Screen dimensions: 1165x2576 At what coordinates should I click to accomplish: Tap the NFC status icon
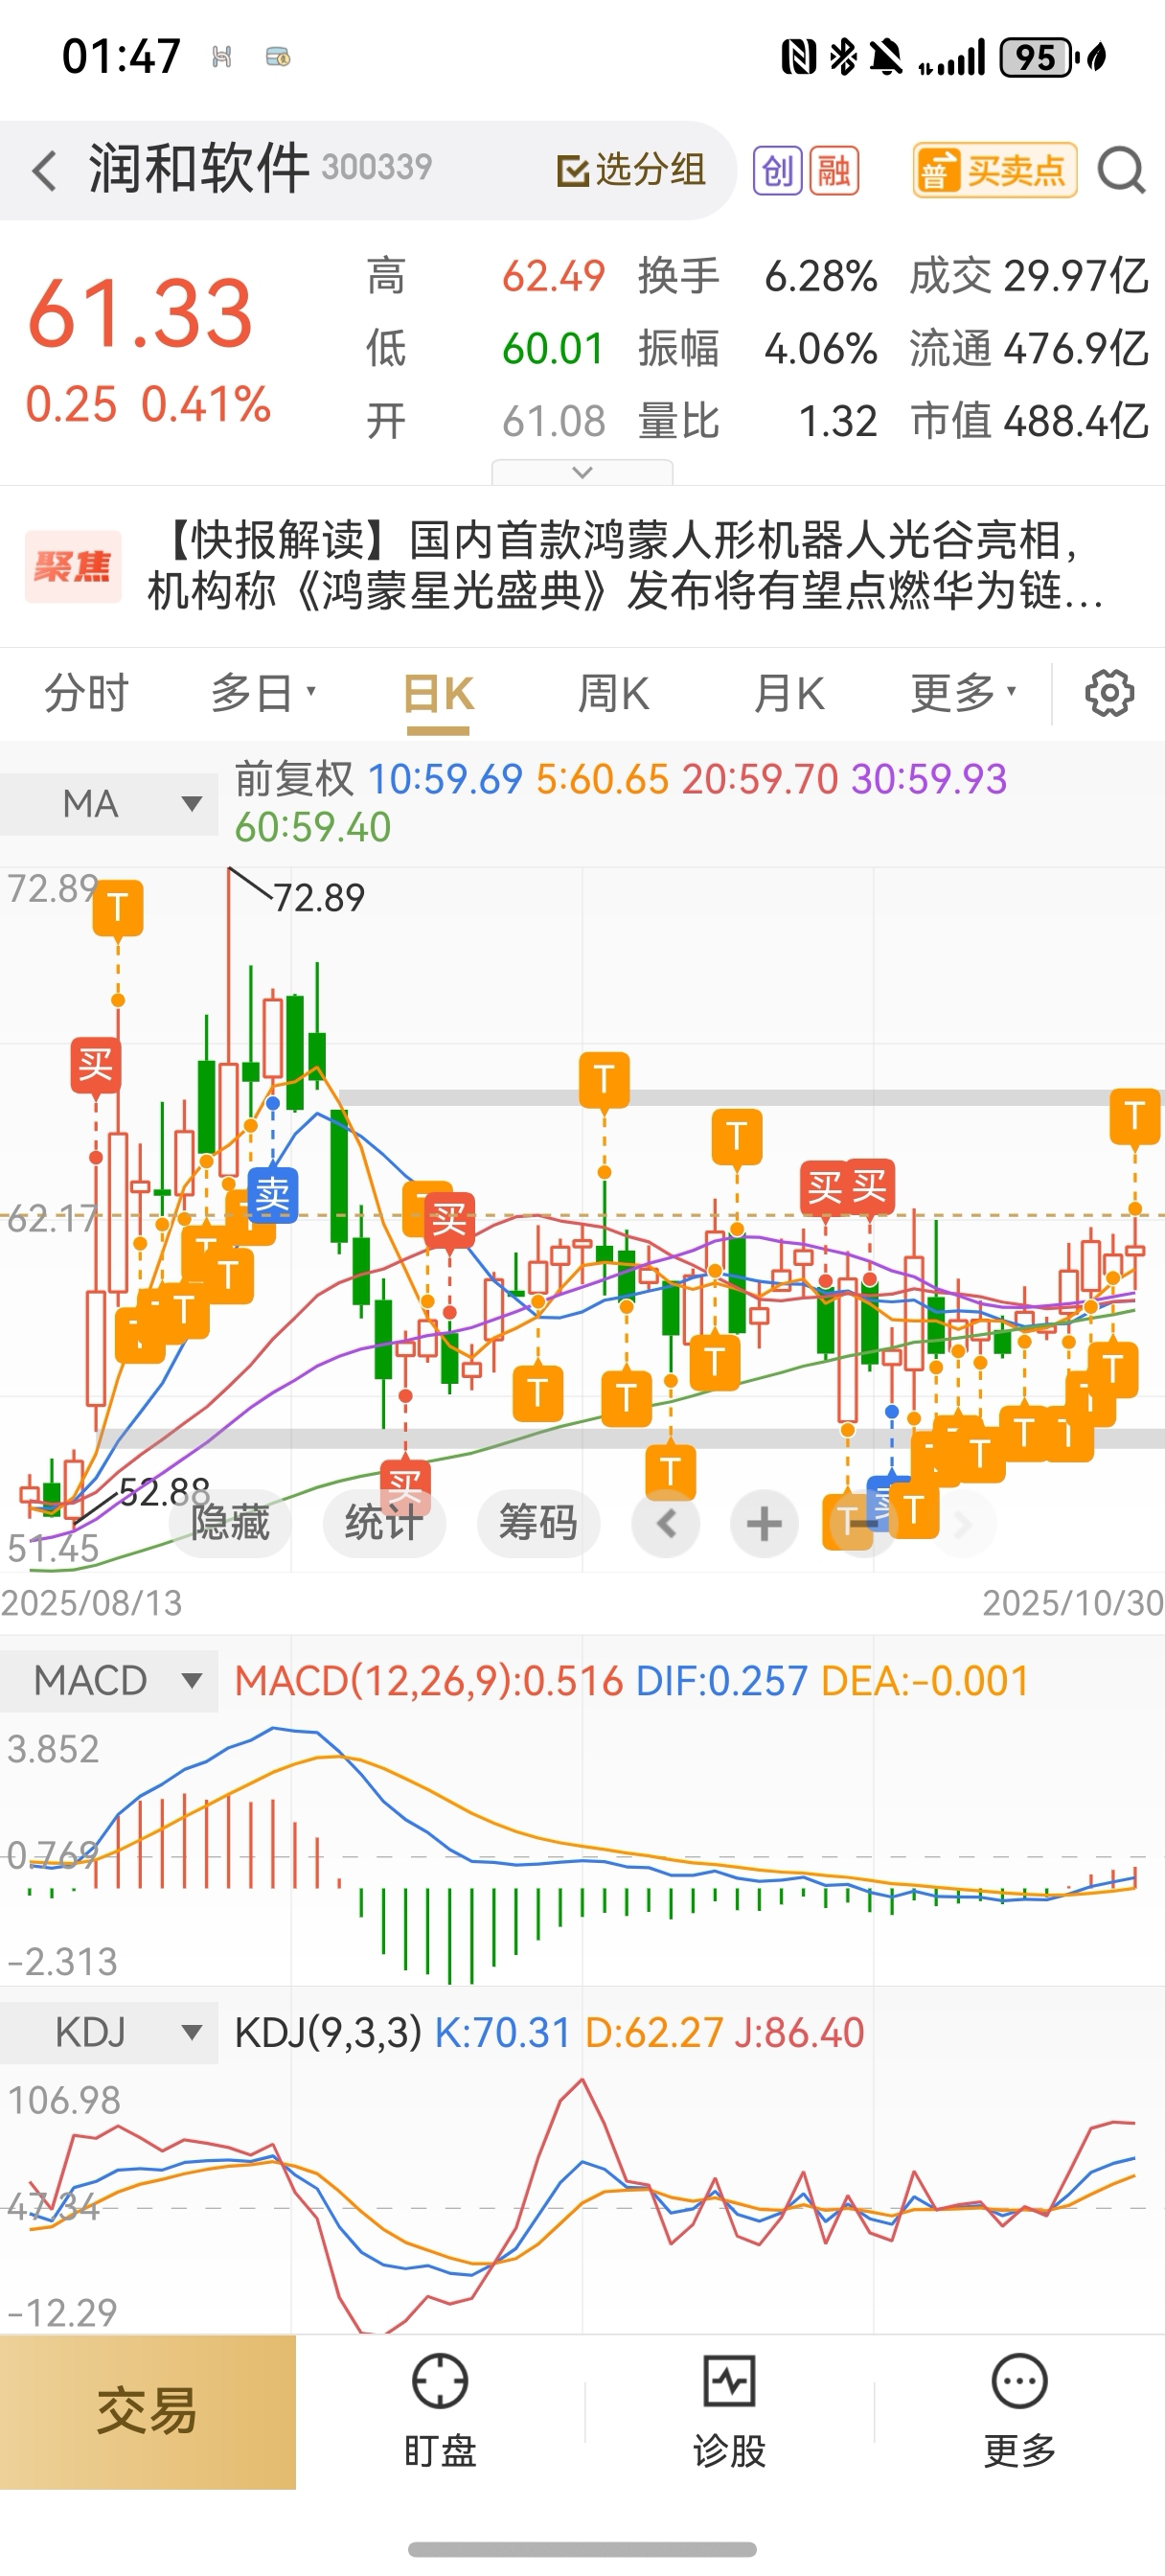coord(799,57)
